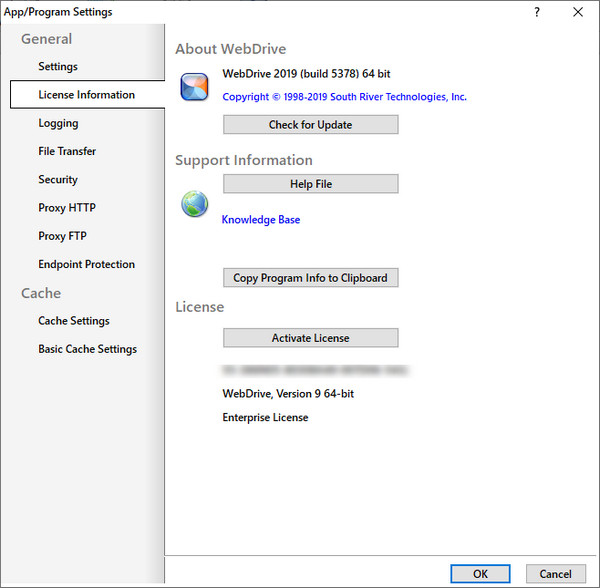Image resolution: width=600 pixels, height=588 pixels.
Task: Click the General section heading
Action: [x=46, y=39]
